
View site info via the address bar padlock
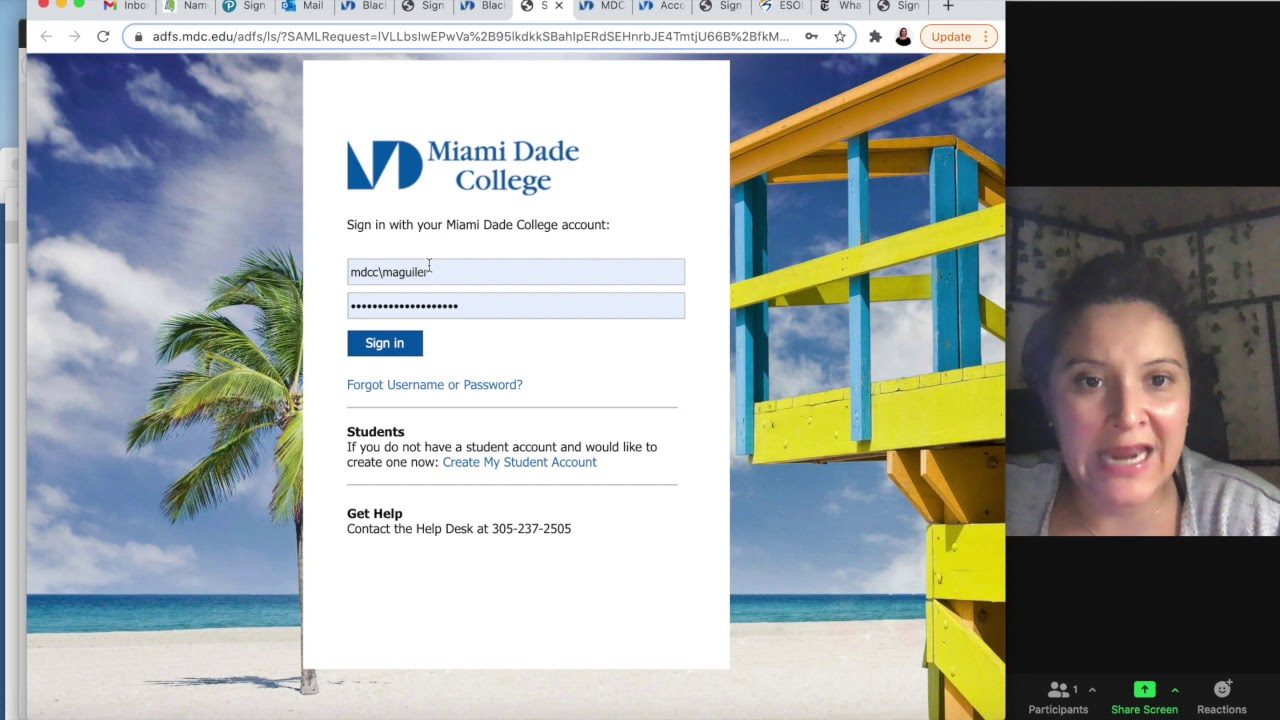pyautogui.click(x=139, y=37)
